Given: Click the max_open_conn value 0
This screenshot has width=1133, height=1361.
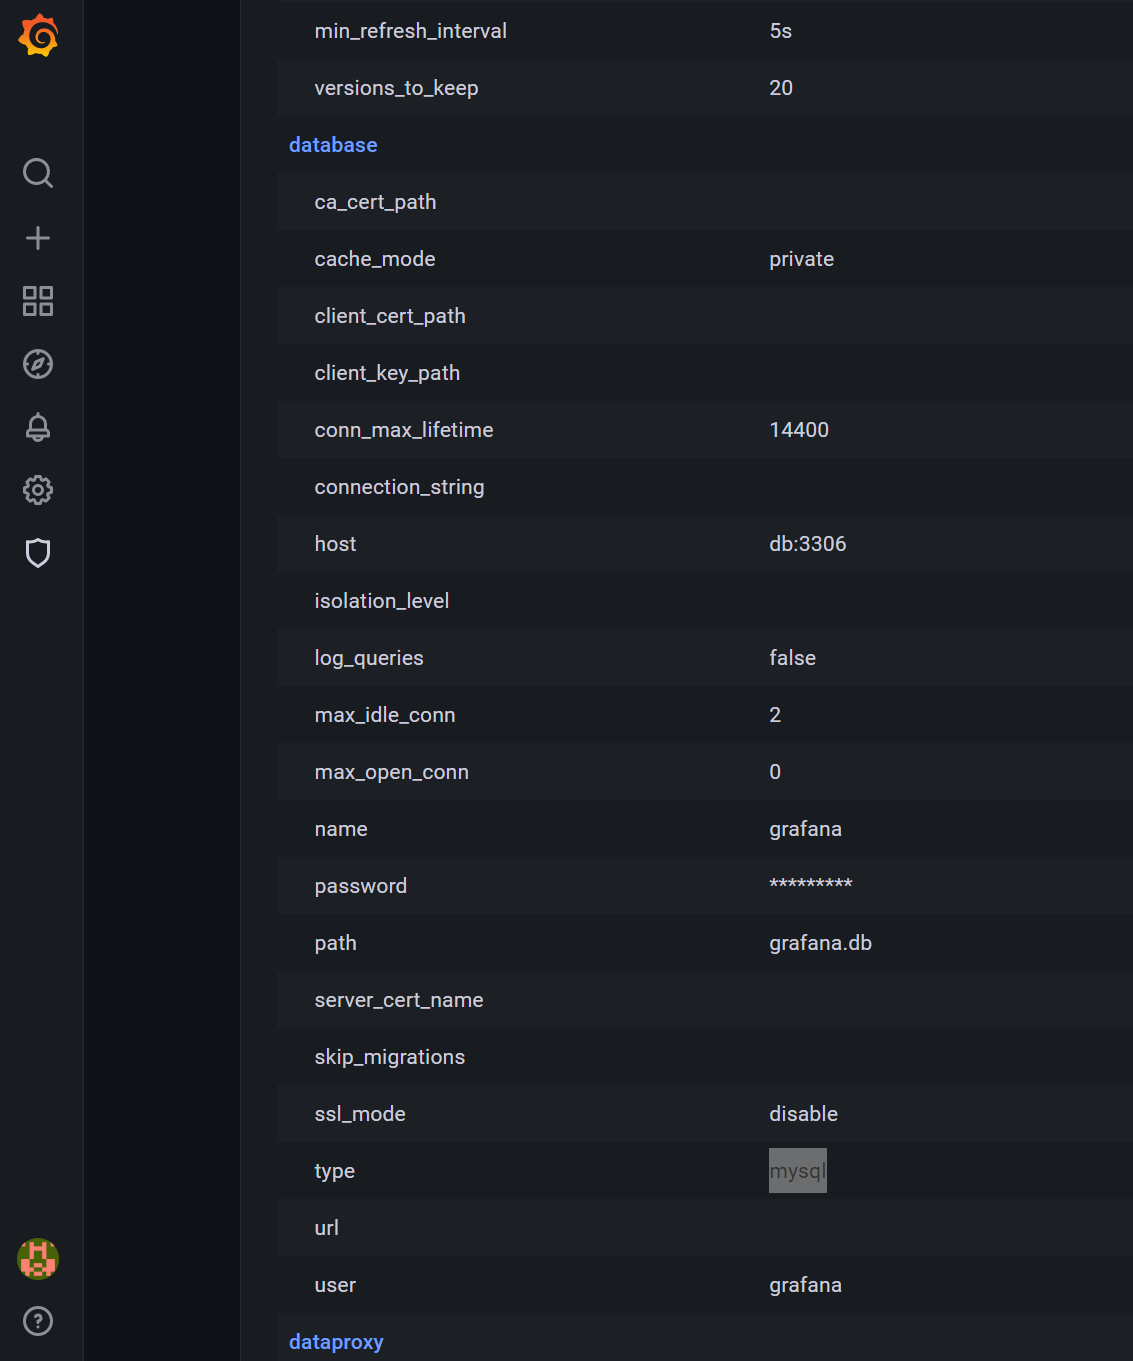Looking at the screenshot, I should [x=775, y=772].
